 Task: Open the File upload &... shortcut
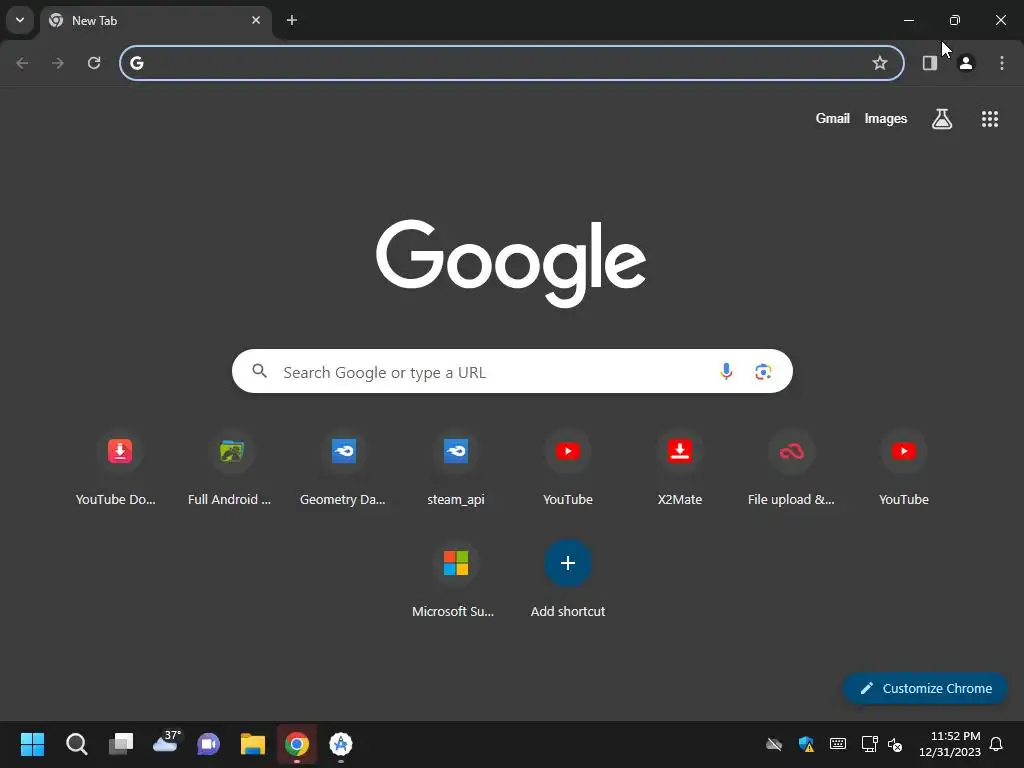(792, 469)
